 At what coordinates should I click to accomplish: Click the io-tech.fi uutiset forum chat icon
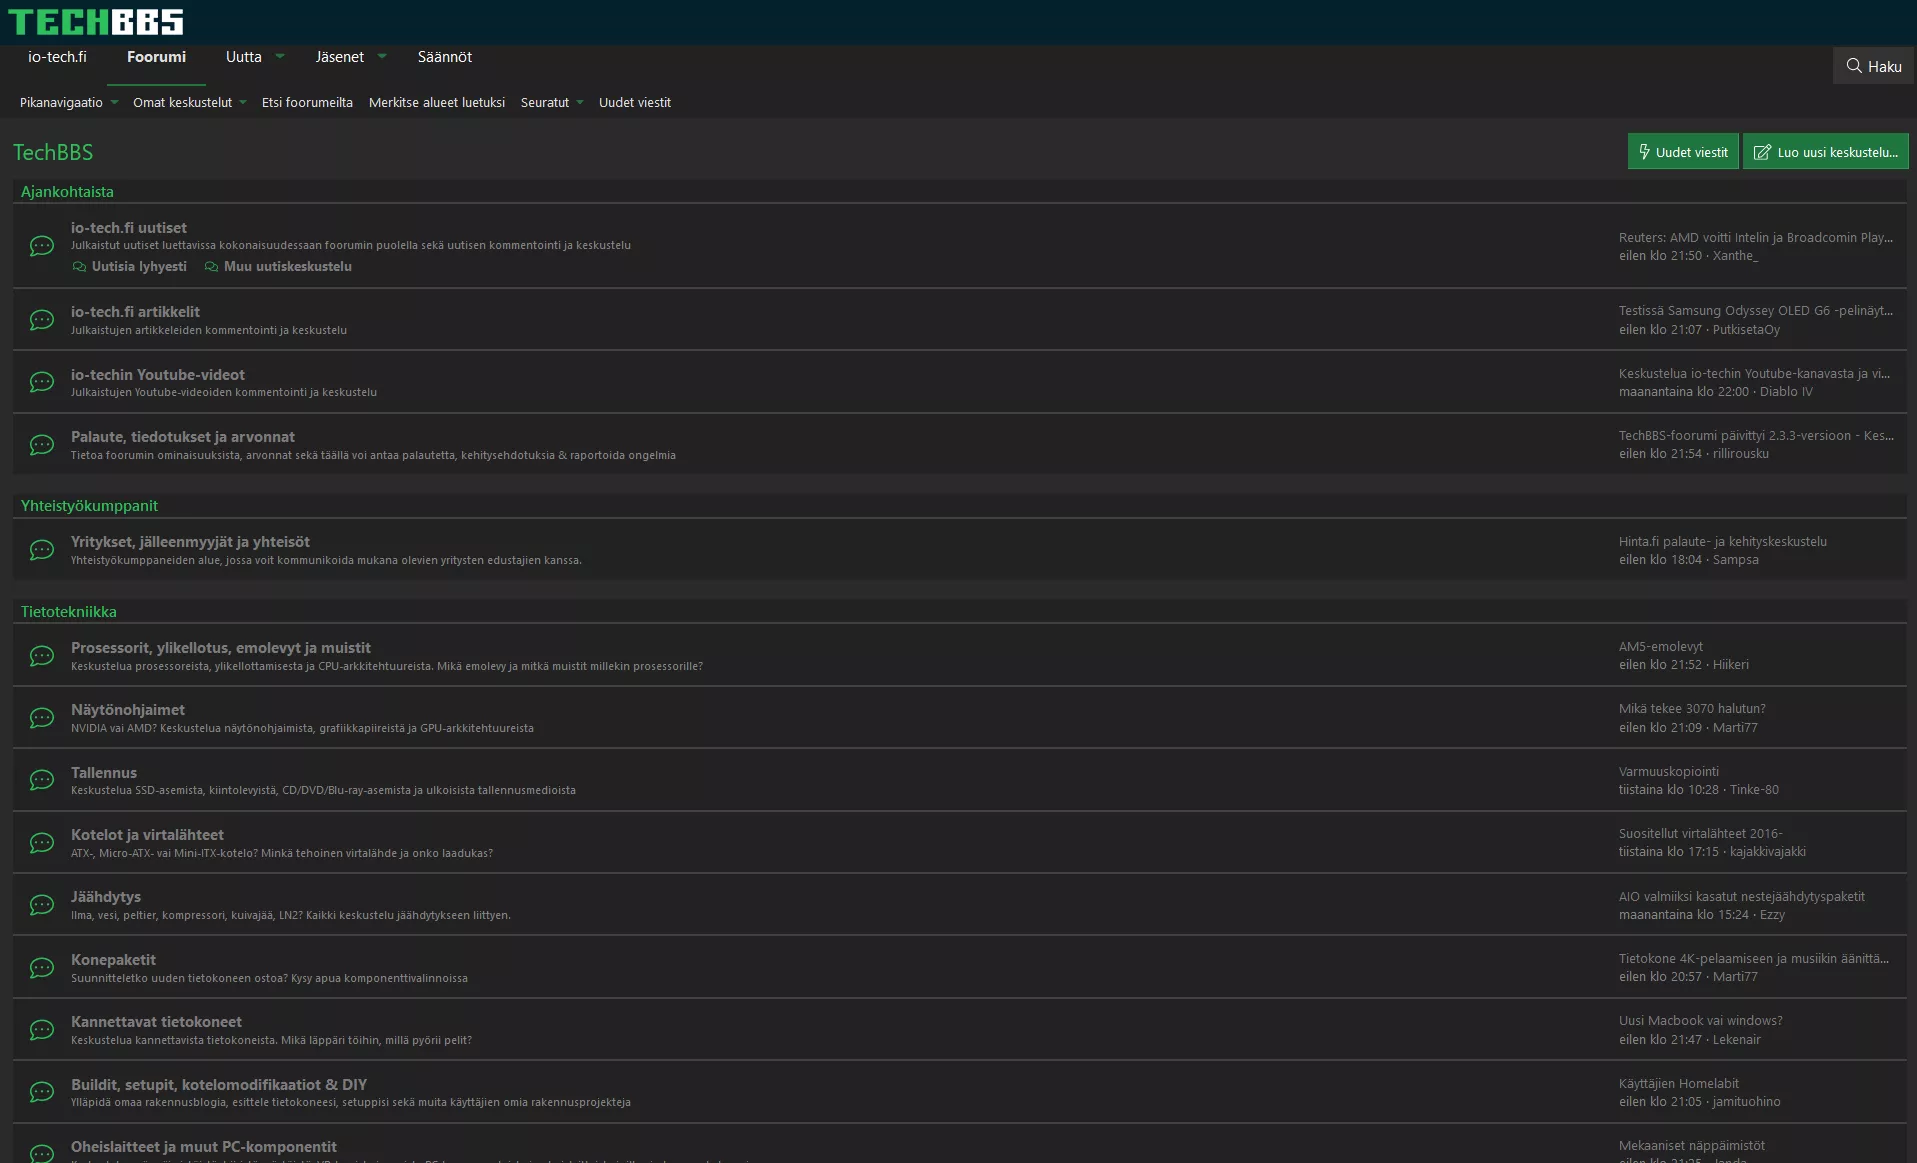(42, 246)
